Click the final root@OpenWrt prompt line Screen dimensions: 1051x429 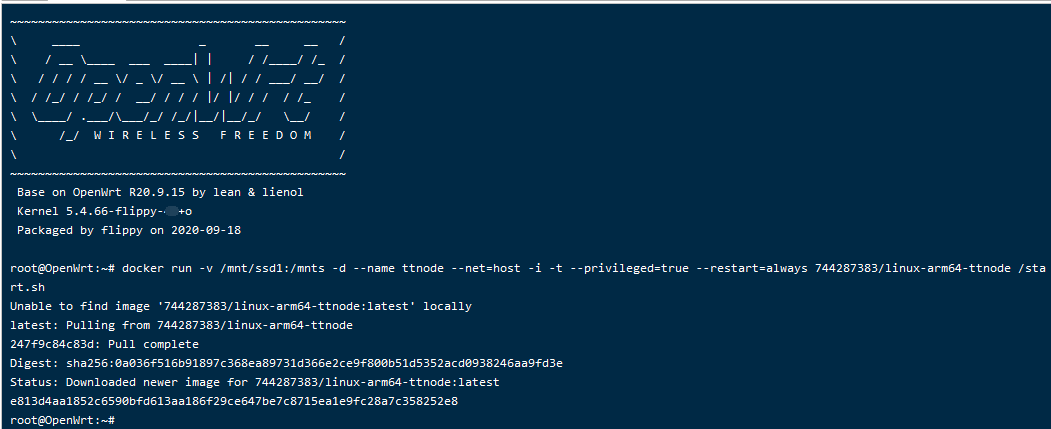pyautogui.click(x=63, y=420)
